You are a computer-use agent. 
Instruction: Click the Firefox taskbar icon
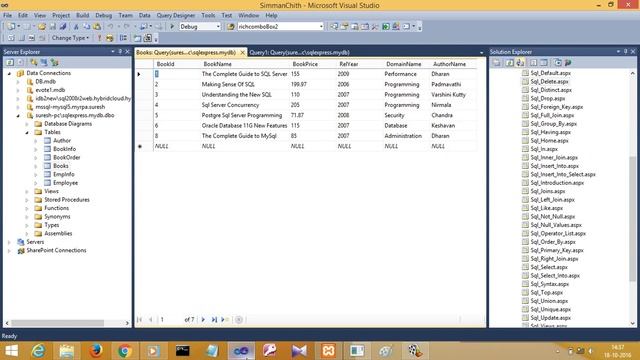click(x=96, y=351)
